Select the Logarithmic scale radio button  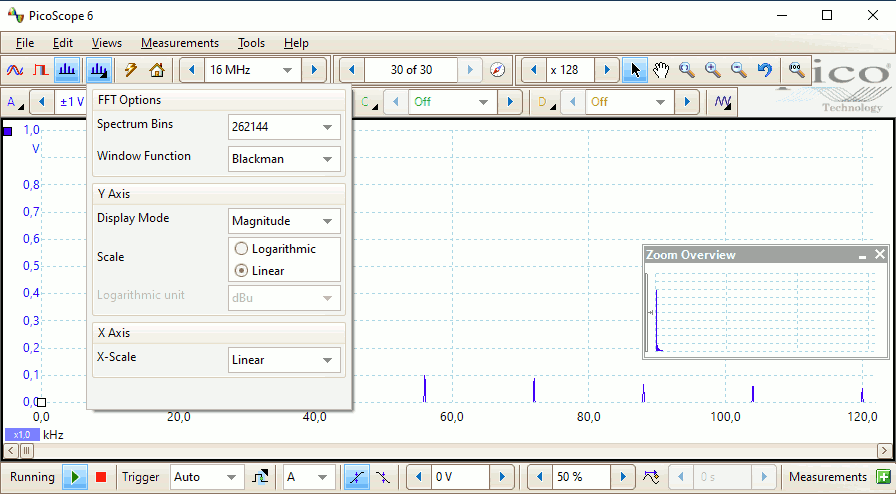pos(240,249)
